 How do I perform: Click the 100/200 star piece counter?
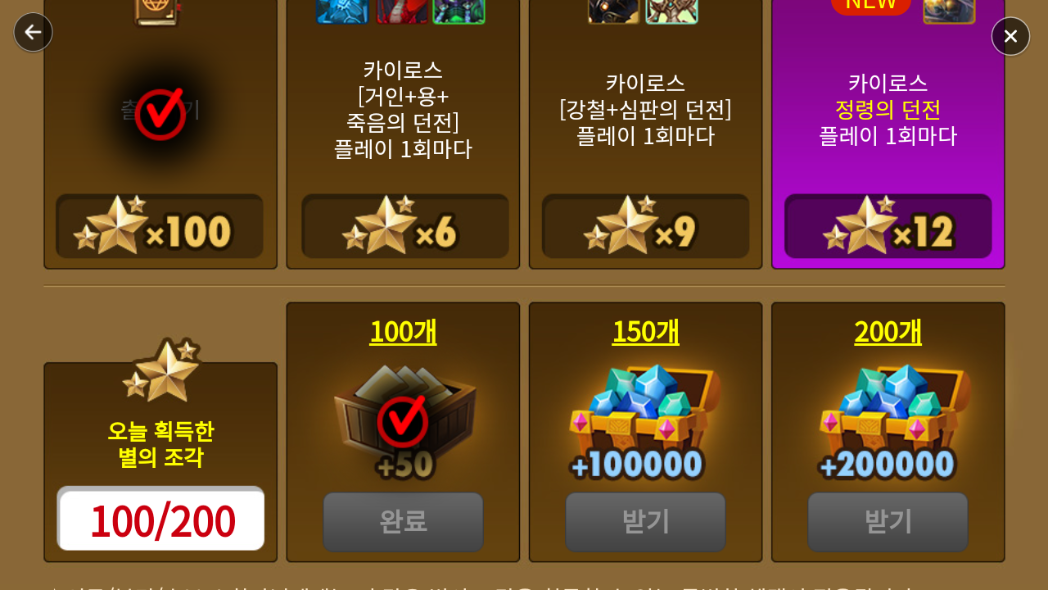pyautogui.click(x=160, y=519)
